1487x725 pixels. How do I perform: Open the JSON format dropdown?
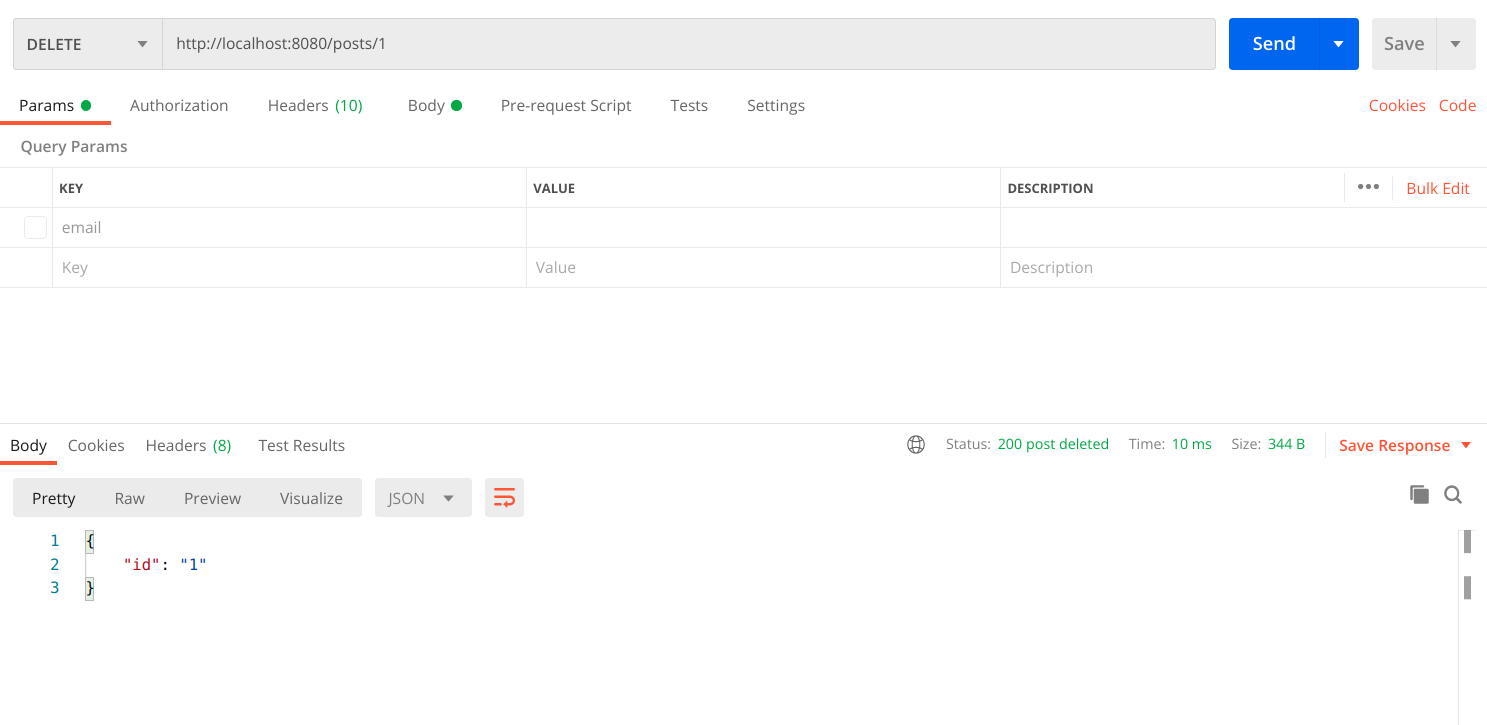(x=422, y=498)
